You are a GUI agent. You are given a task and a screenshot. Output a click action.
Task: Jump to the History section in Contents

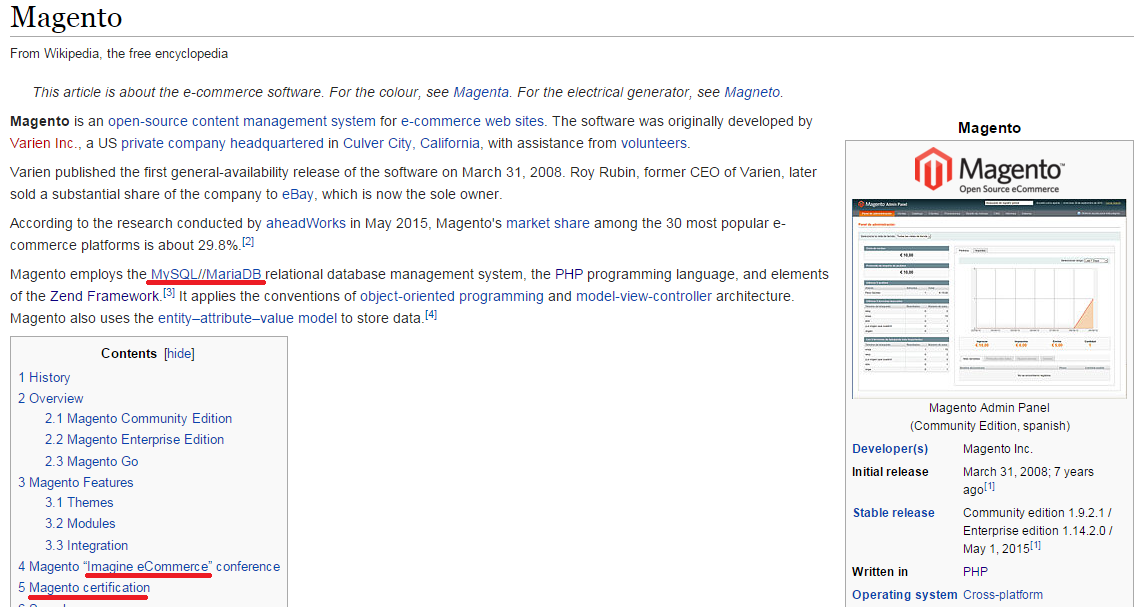44,377
